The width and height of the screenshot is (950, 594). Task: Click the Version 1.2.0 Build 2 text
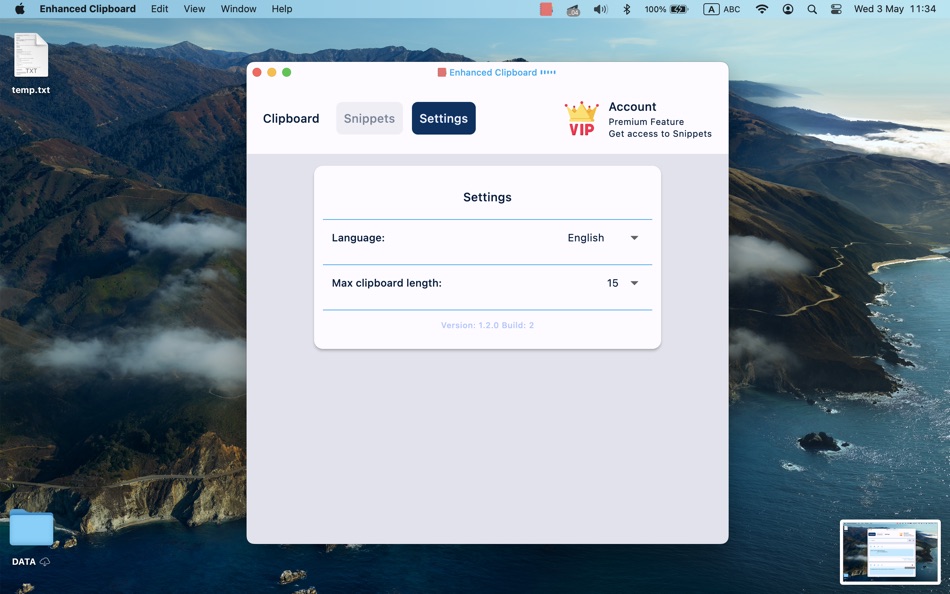(487, 325)
